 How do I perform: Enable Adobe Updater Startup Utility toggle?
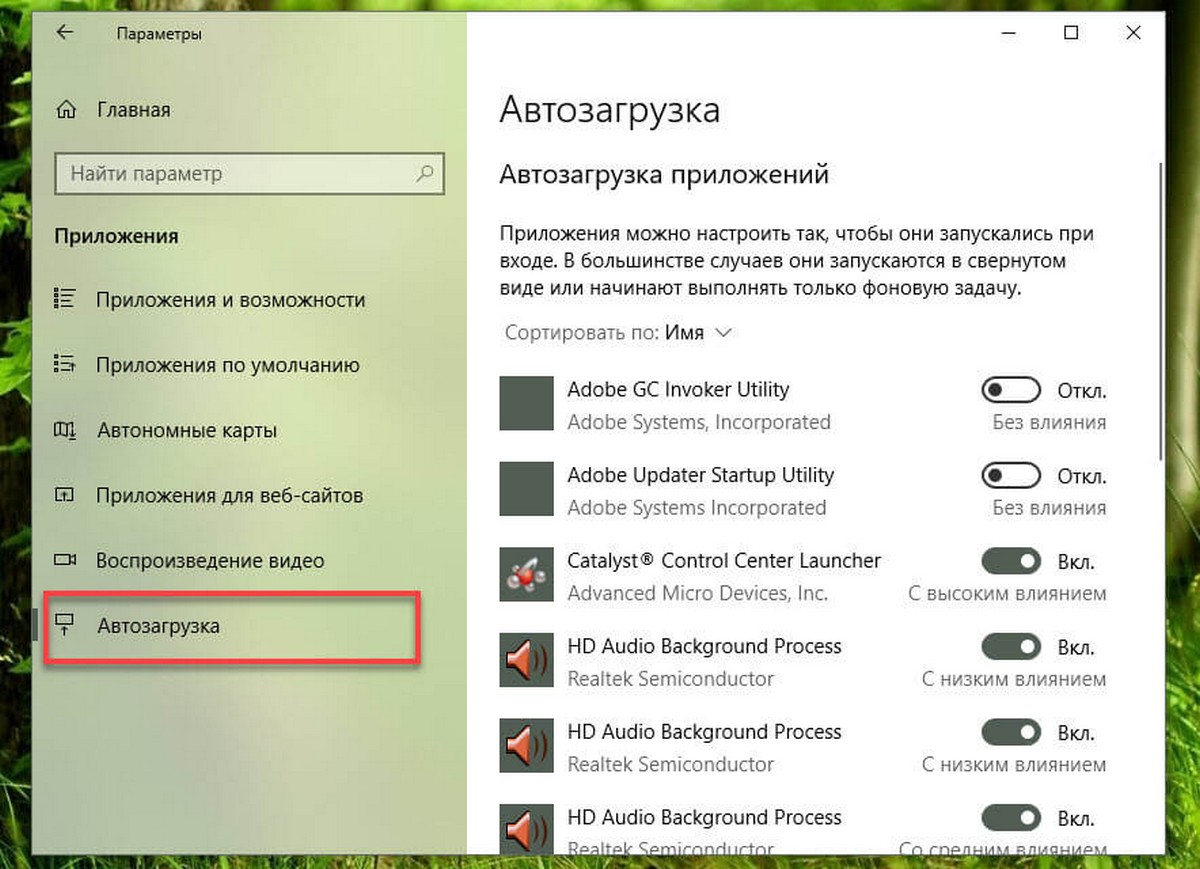pyautogui.click(x=1011, y=474)
